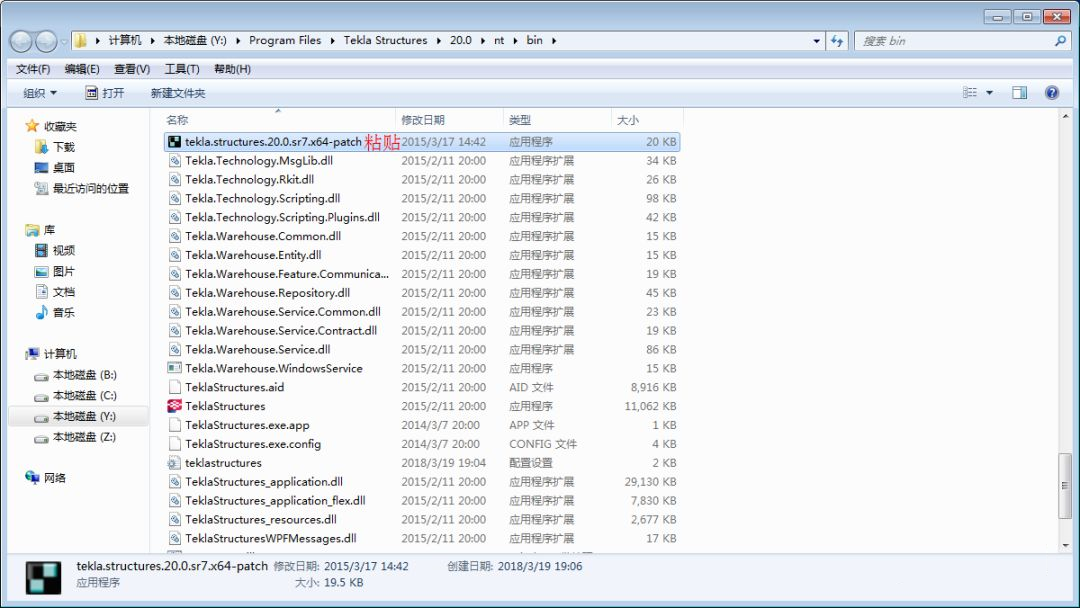Click the 打开 toolbar button
This screenshot has height=608, width=1080.
(105, 93)
